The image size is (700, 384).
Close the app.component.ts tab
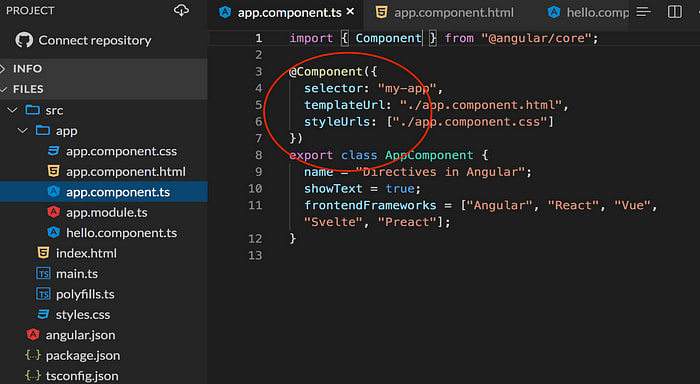click(350, 12)
